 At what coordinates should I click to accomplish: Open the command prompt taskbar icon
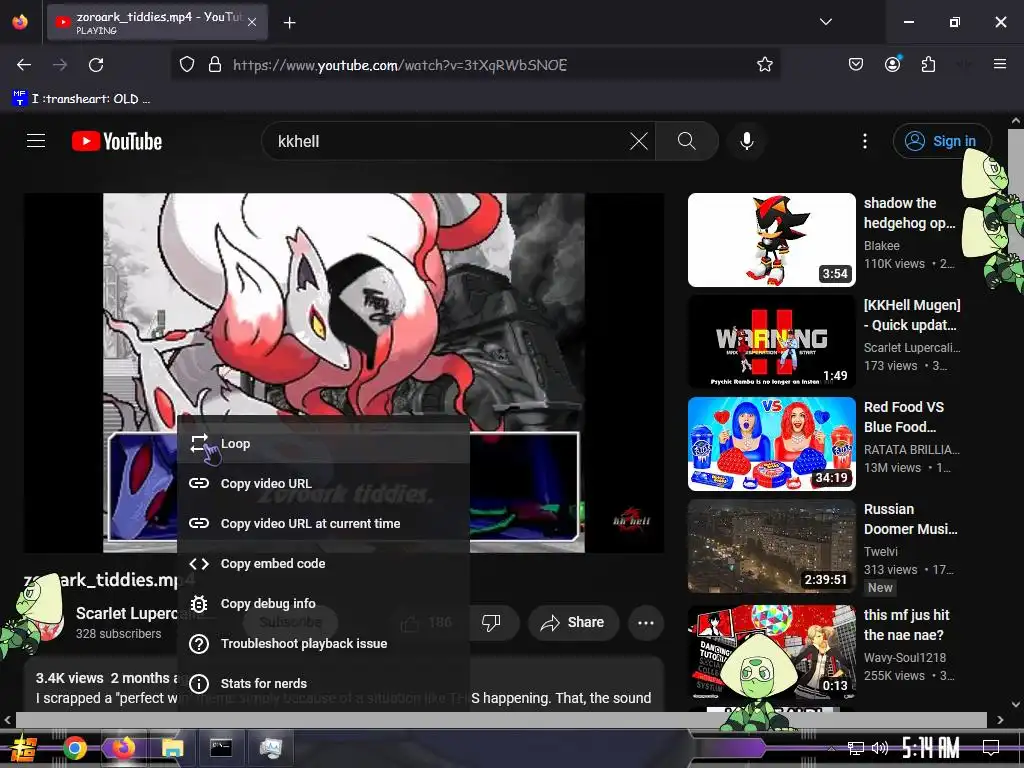point(221,748)
